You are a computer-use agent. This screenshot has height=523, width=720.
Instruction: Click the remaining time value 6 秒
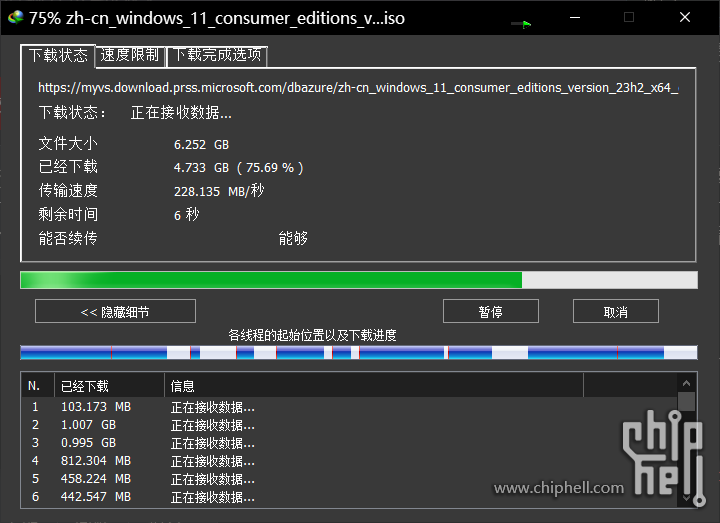[186, 214]
